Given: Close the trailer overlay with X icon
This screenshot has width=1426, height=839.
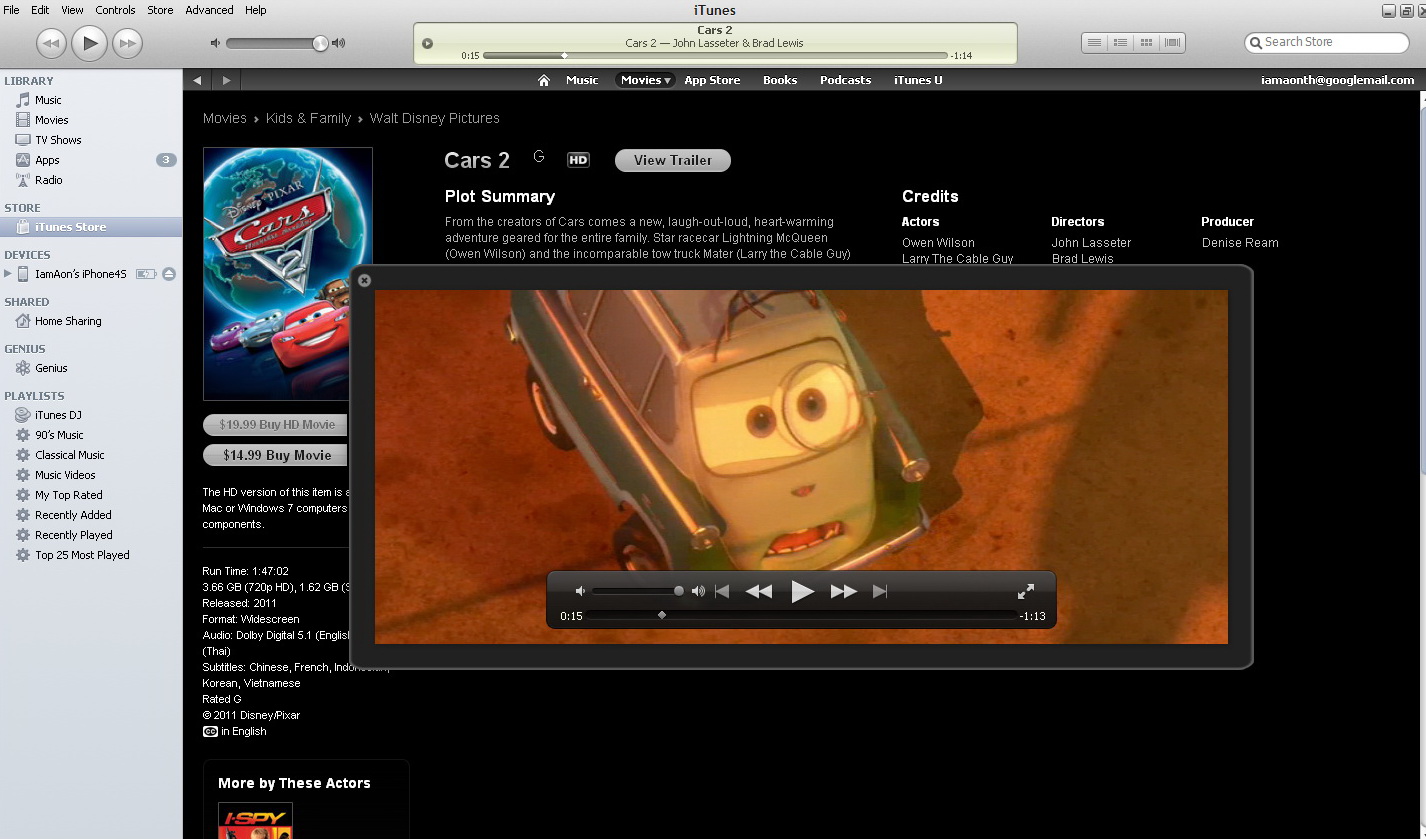Looking at the screenshot, I should click(364, 280).
